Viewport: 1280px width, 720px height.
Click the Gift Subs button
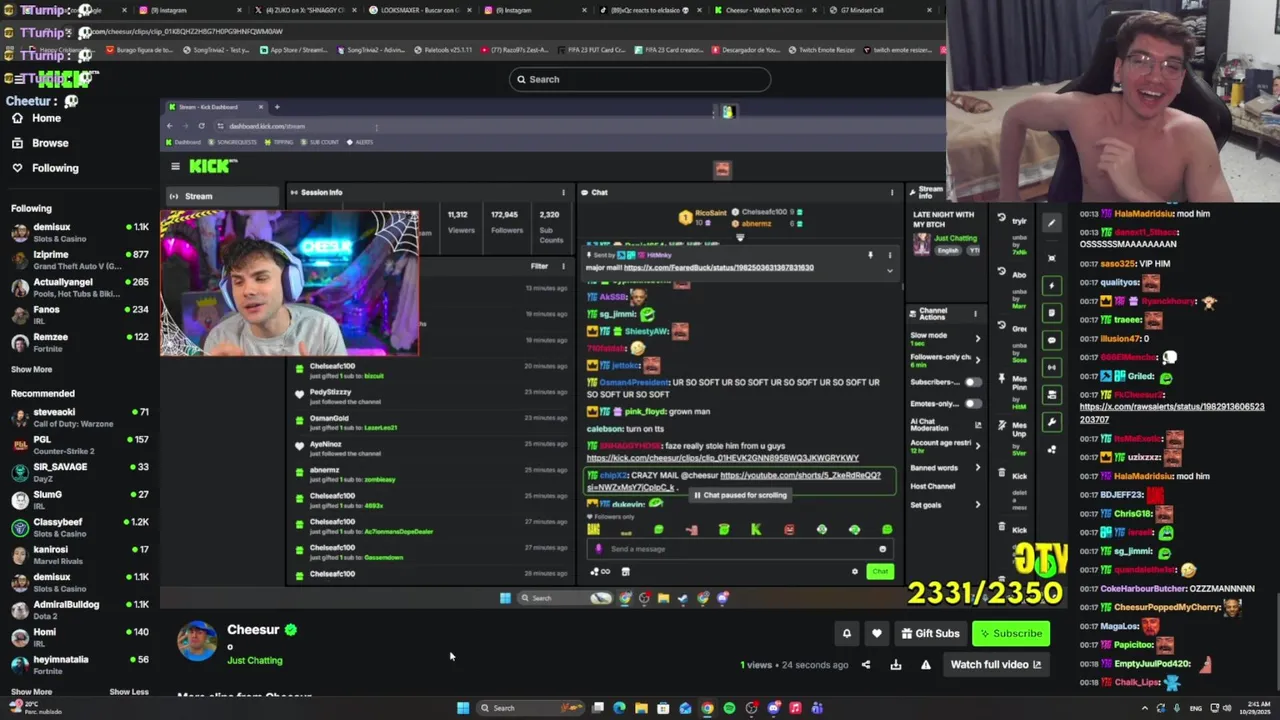930,633
